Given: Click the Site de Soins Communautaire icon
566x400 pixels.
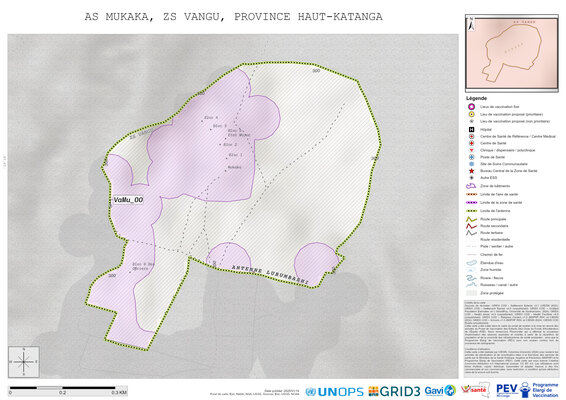Looking at the screenshot, I should point(471,164).
